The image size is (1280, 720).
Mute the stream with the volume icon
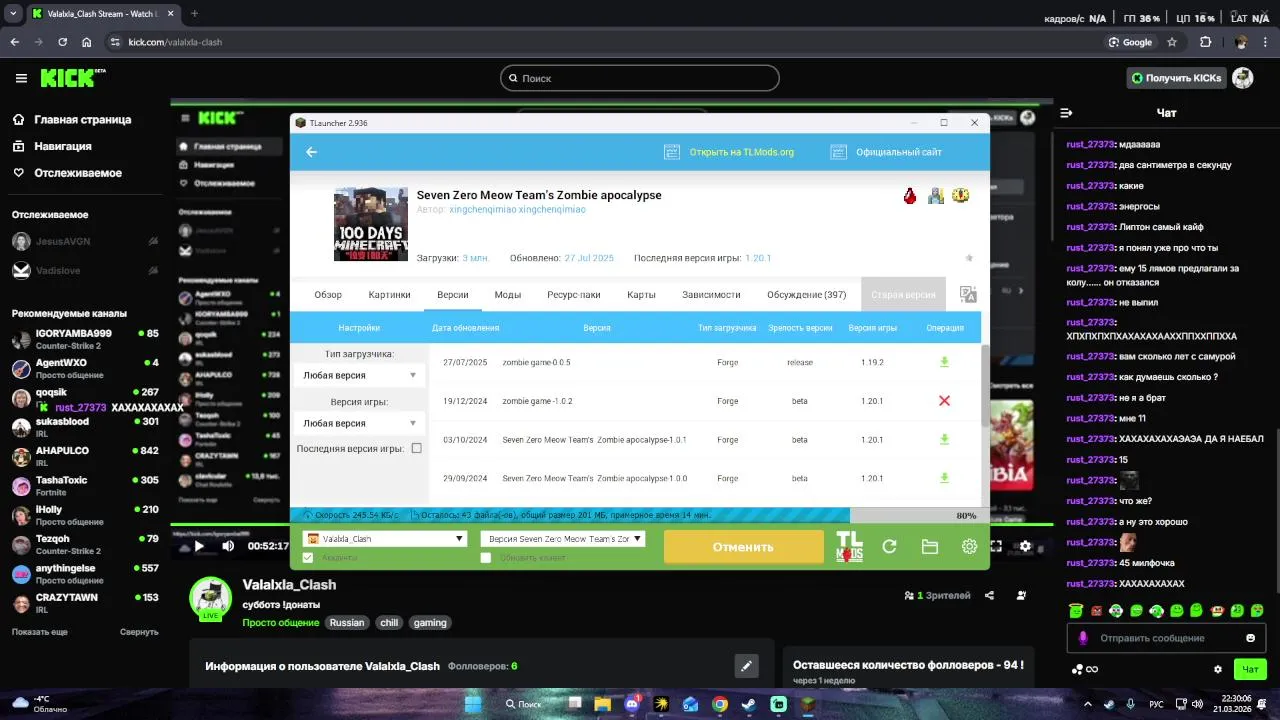[228, 546]
